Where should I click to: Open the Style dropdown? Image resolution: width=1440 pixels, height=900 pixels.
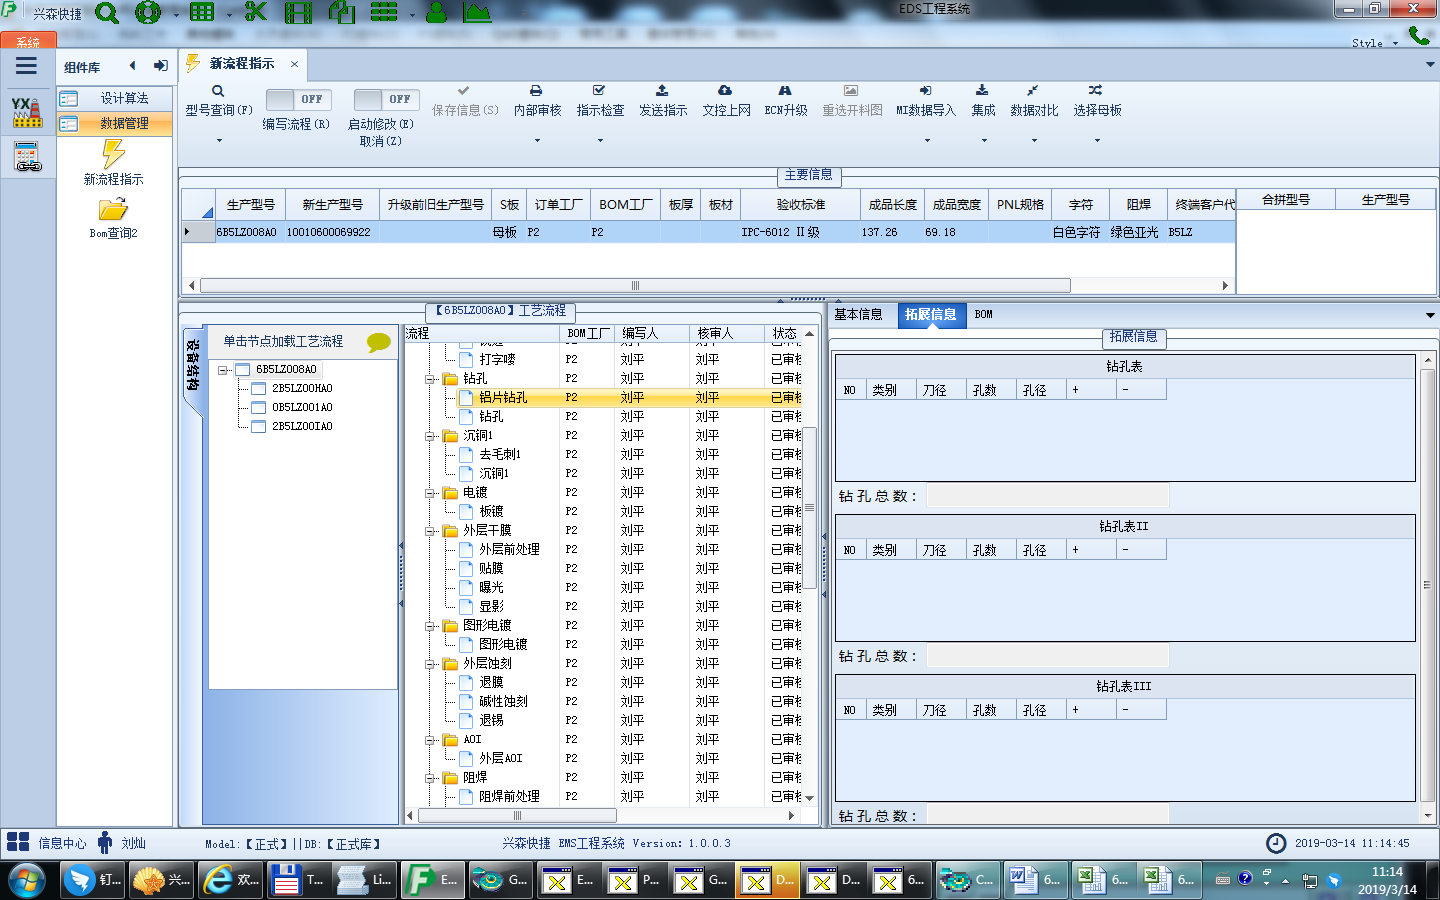(x=1375, y=43)
